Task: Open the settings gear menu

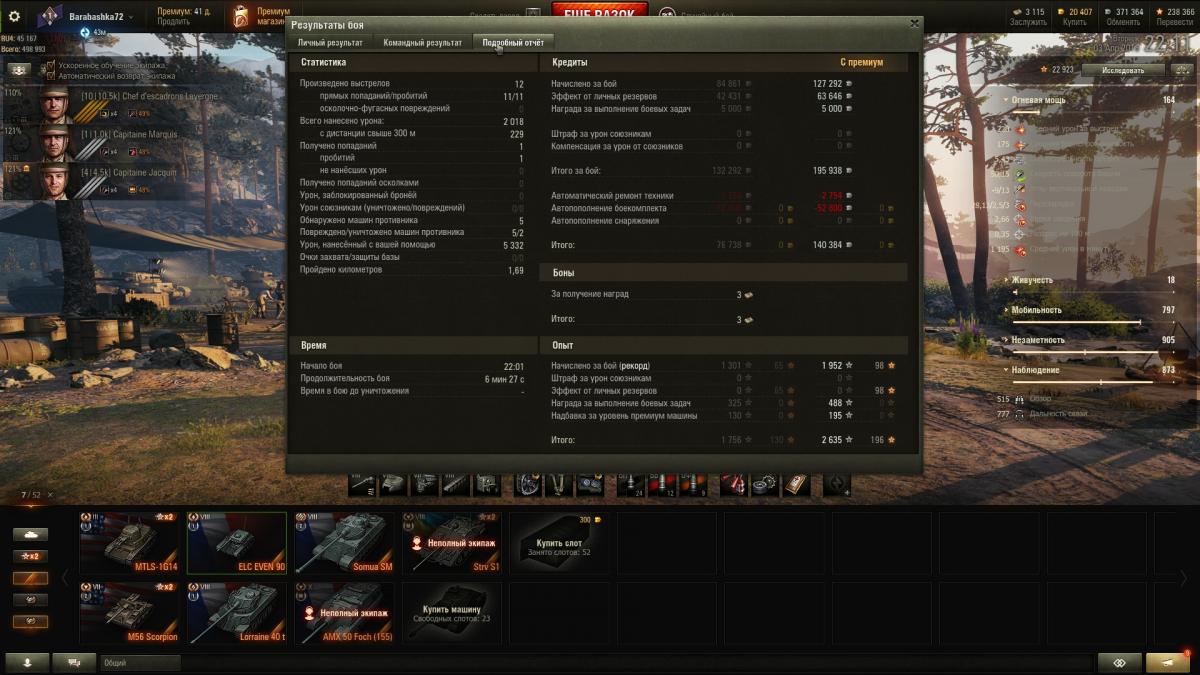Action: coord(14,16)
